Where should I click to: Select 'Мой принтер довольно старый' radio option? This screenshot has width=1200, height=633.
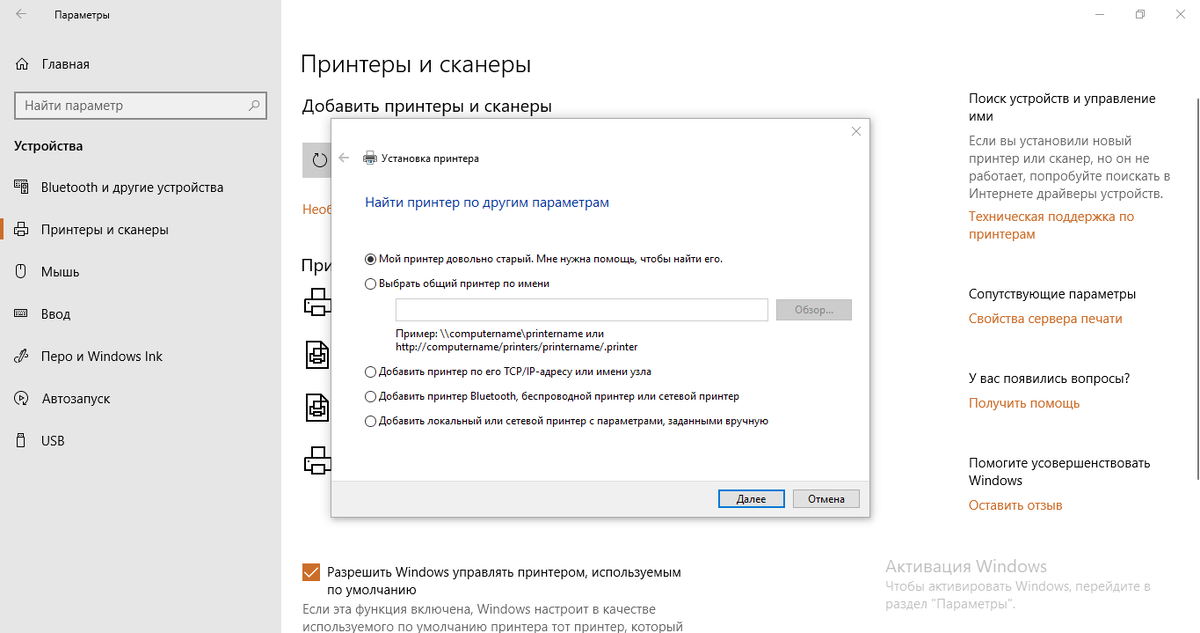[371, 258]
